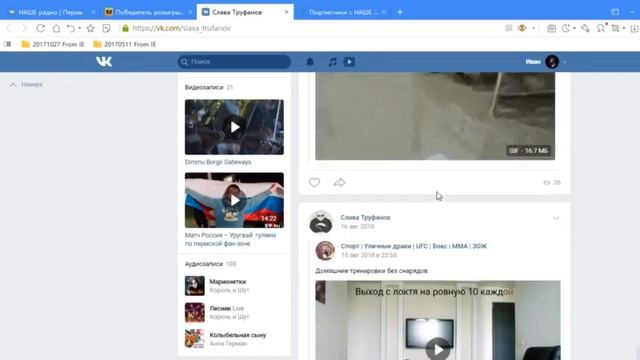
Task: Like the GIF post with heart
Action: [314, 182]
